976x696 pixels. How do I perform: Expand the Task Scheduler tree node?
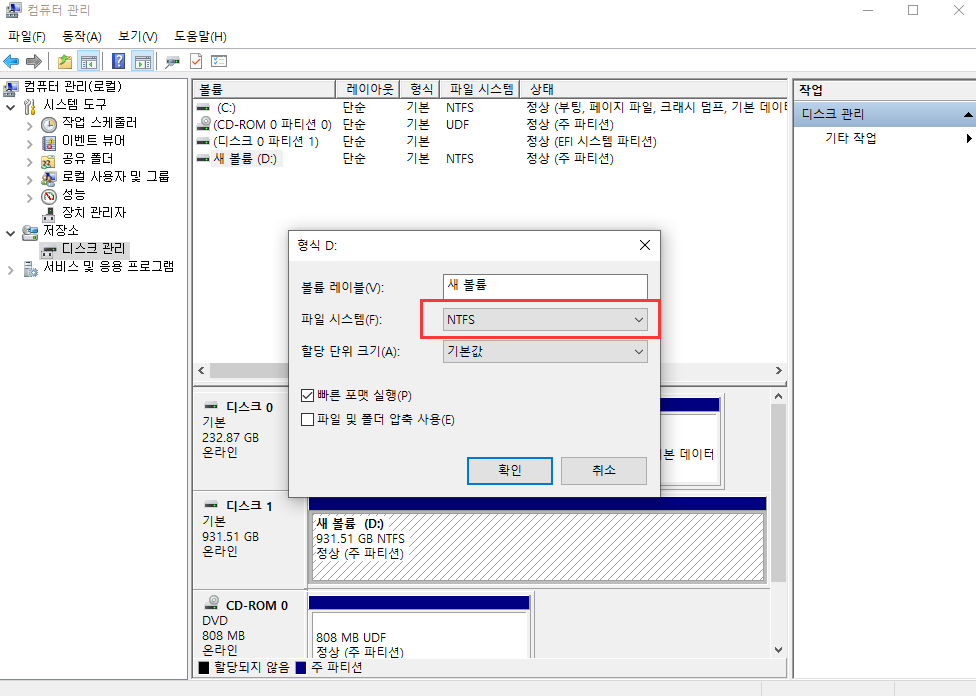tap(29, 126)
